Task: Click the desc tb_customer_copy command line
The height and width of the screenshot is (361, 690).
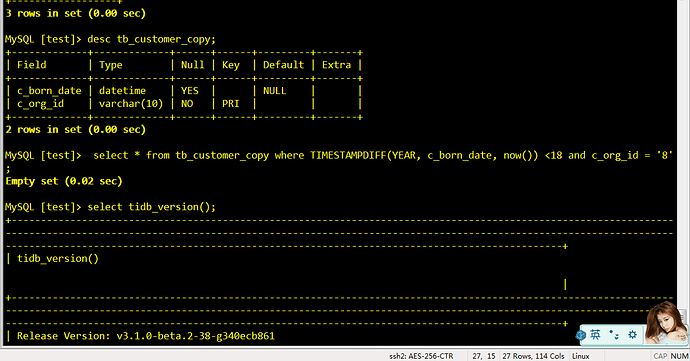Action: click(110, 39)
